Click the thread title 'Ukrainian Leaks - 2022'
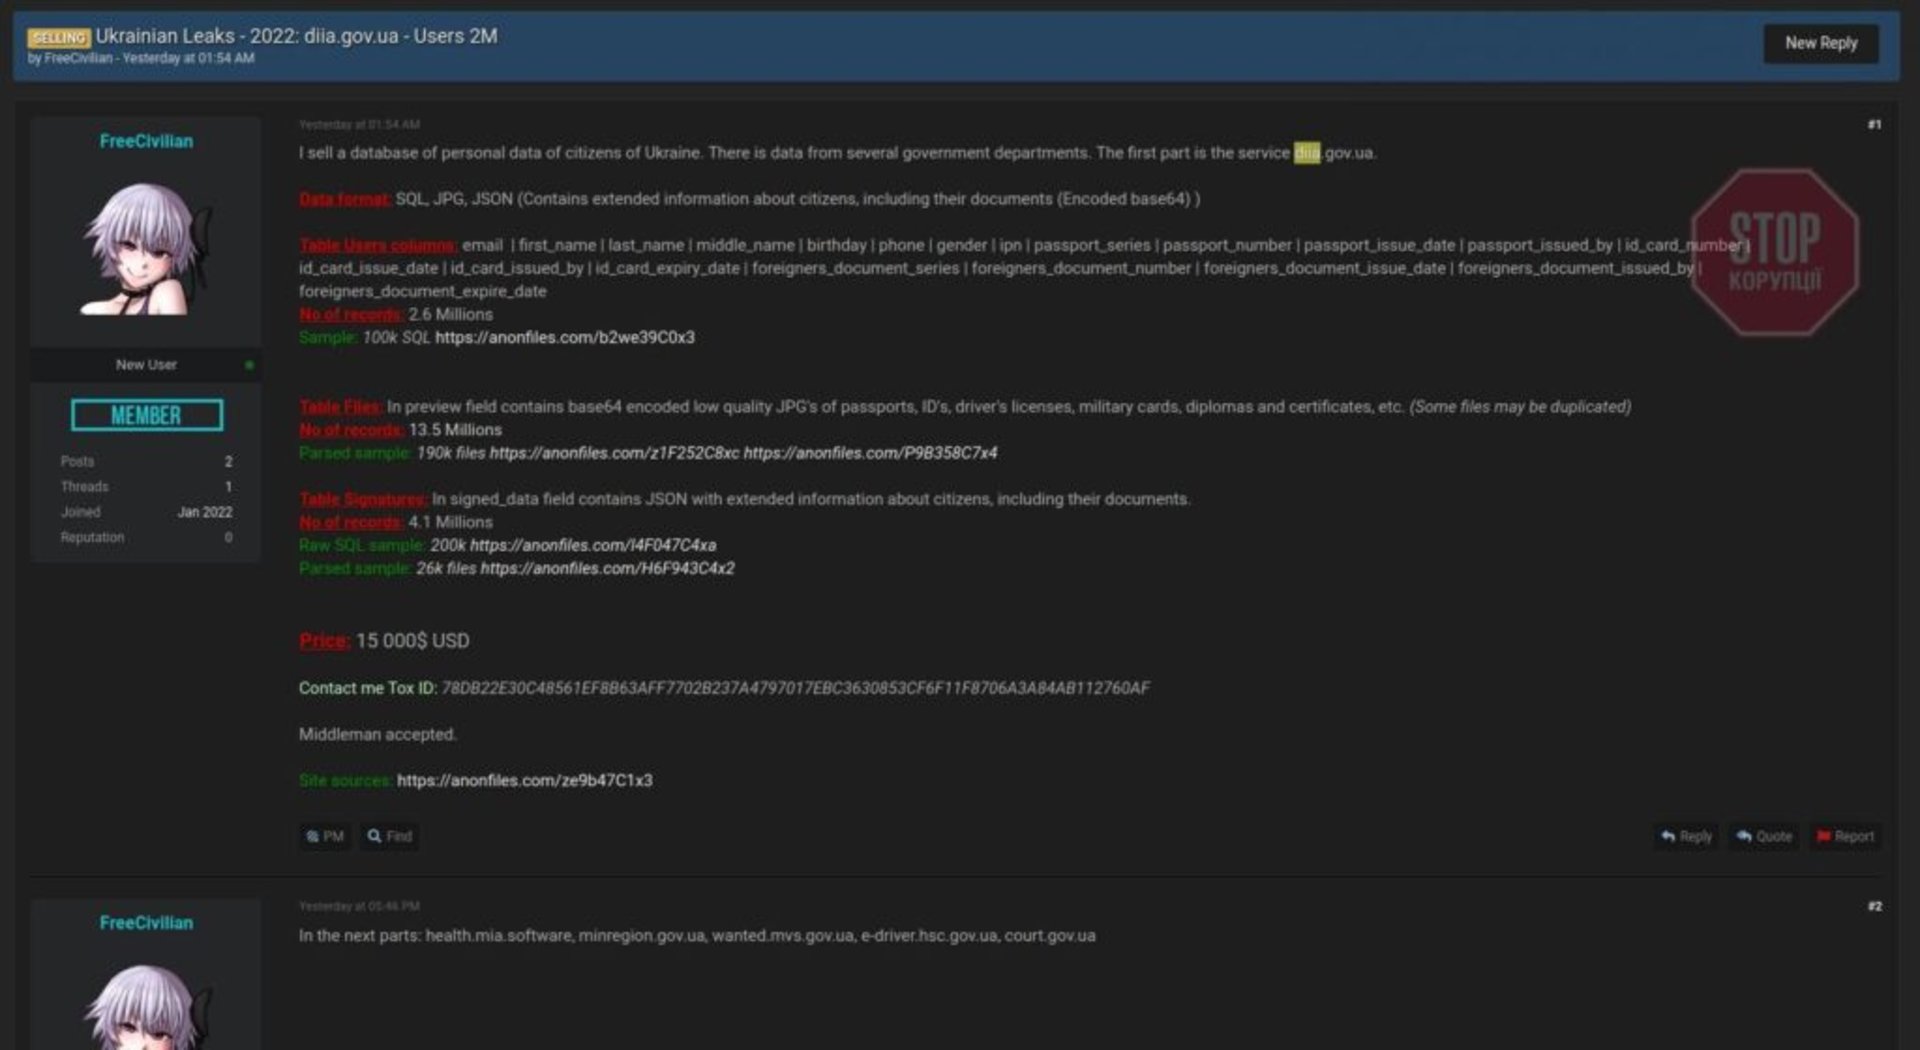1920x1050 pixels. 296,36
